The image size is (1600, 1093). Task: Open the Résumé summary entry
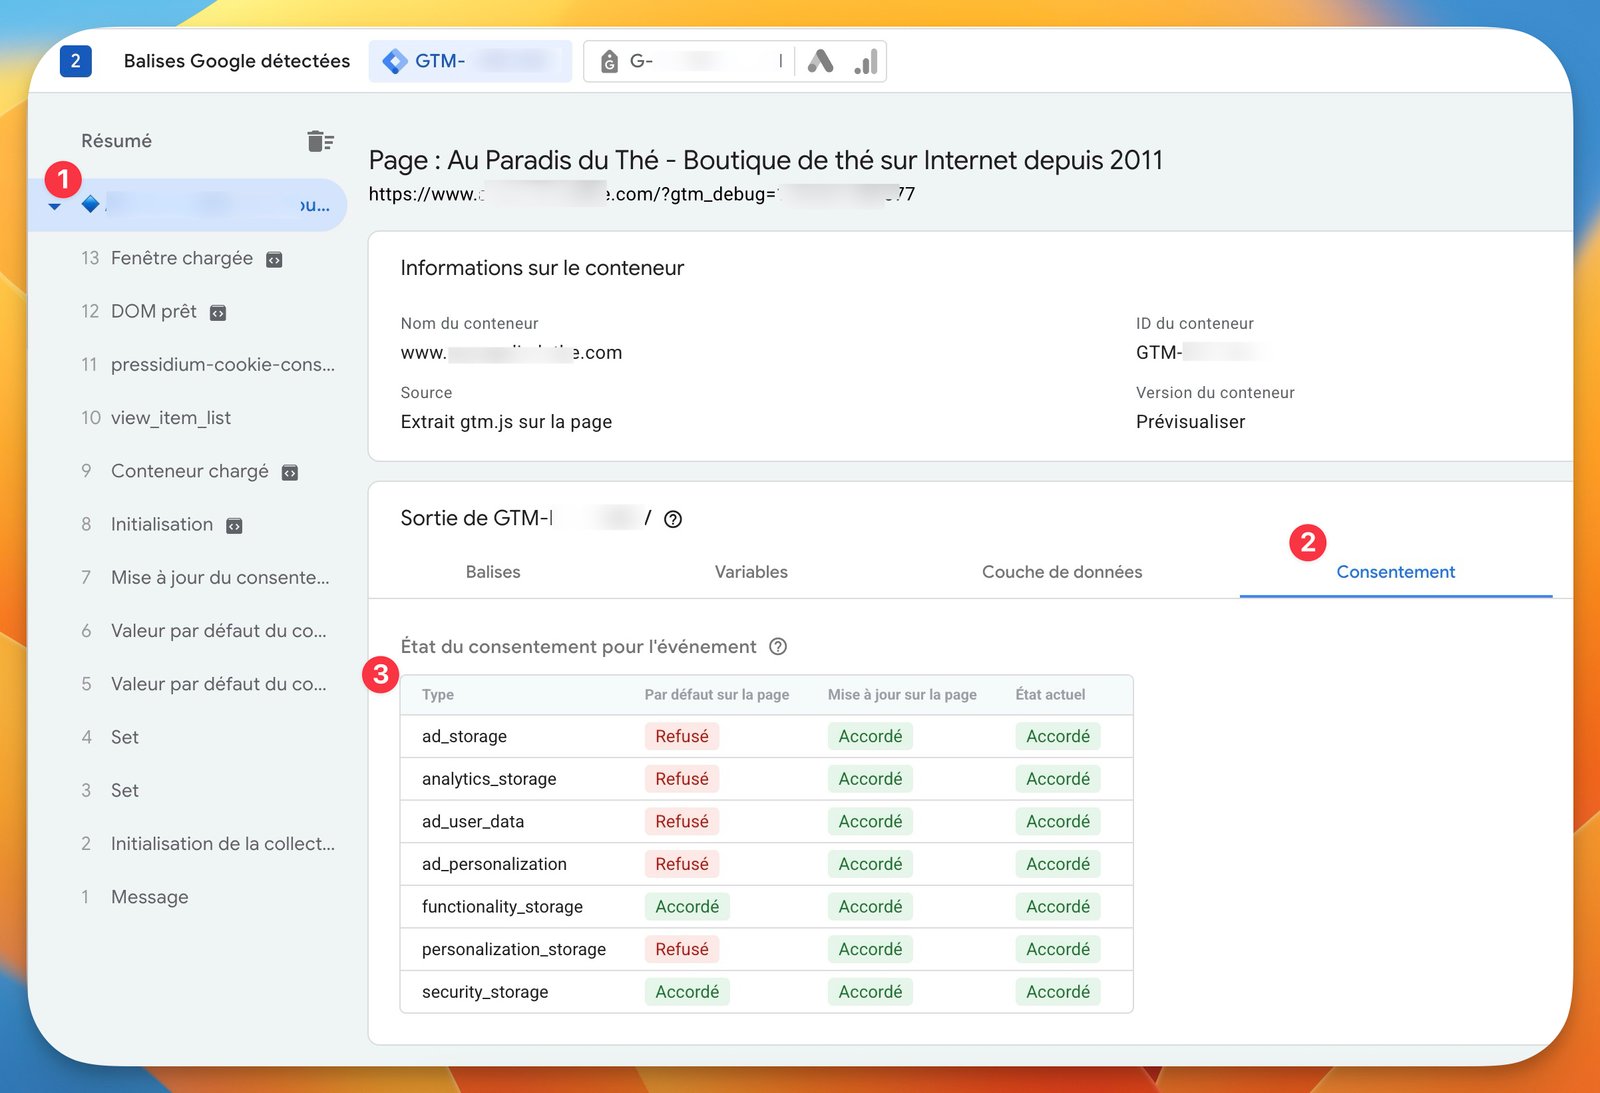116,141
